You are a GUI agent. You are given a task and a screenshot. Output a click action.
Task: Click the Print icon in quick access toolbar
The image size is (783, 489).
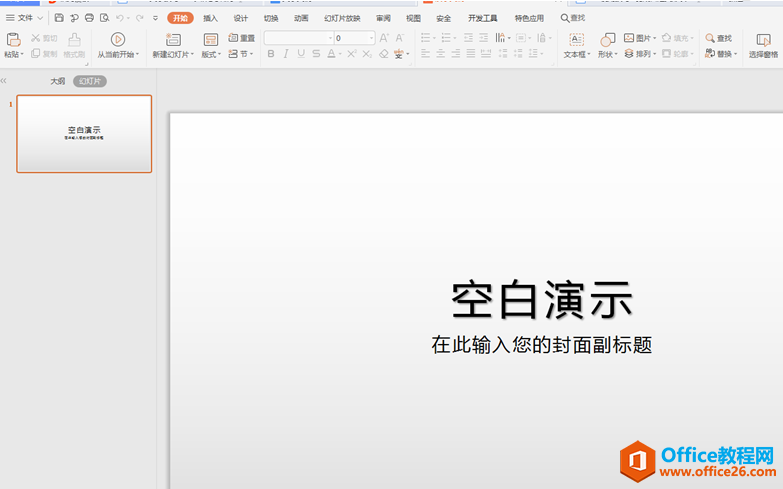(x=89, y=18)
